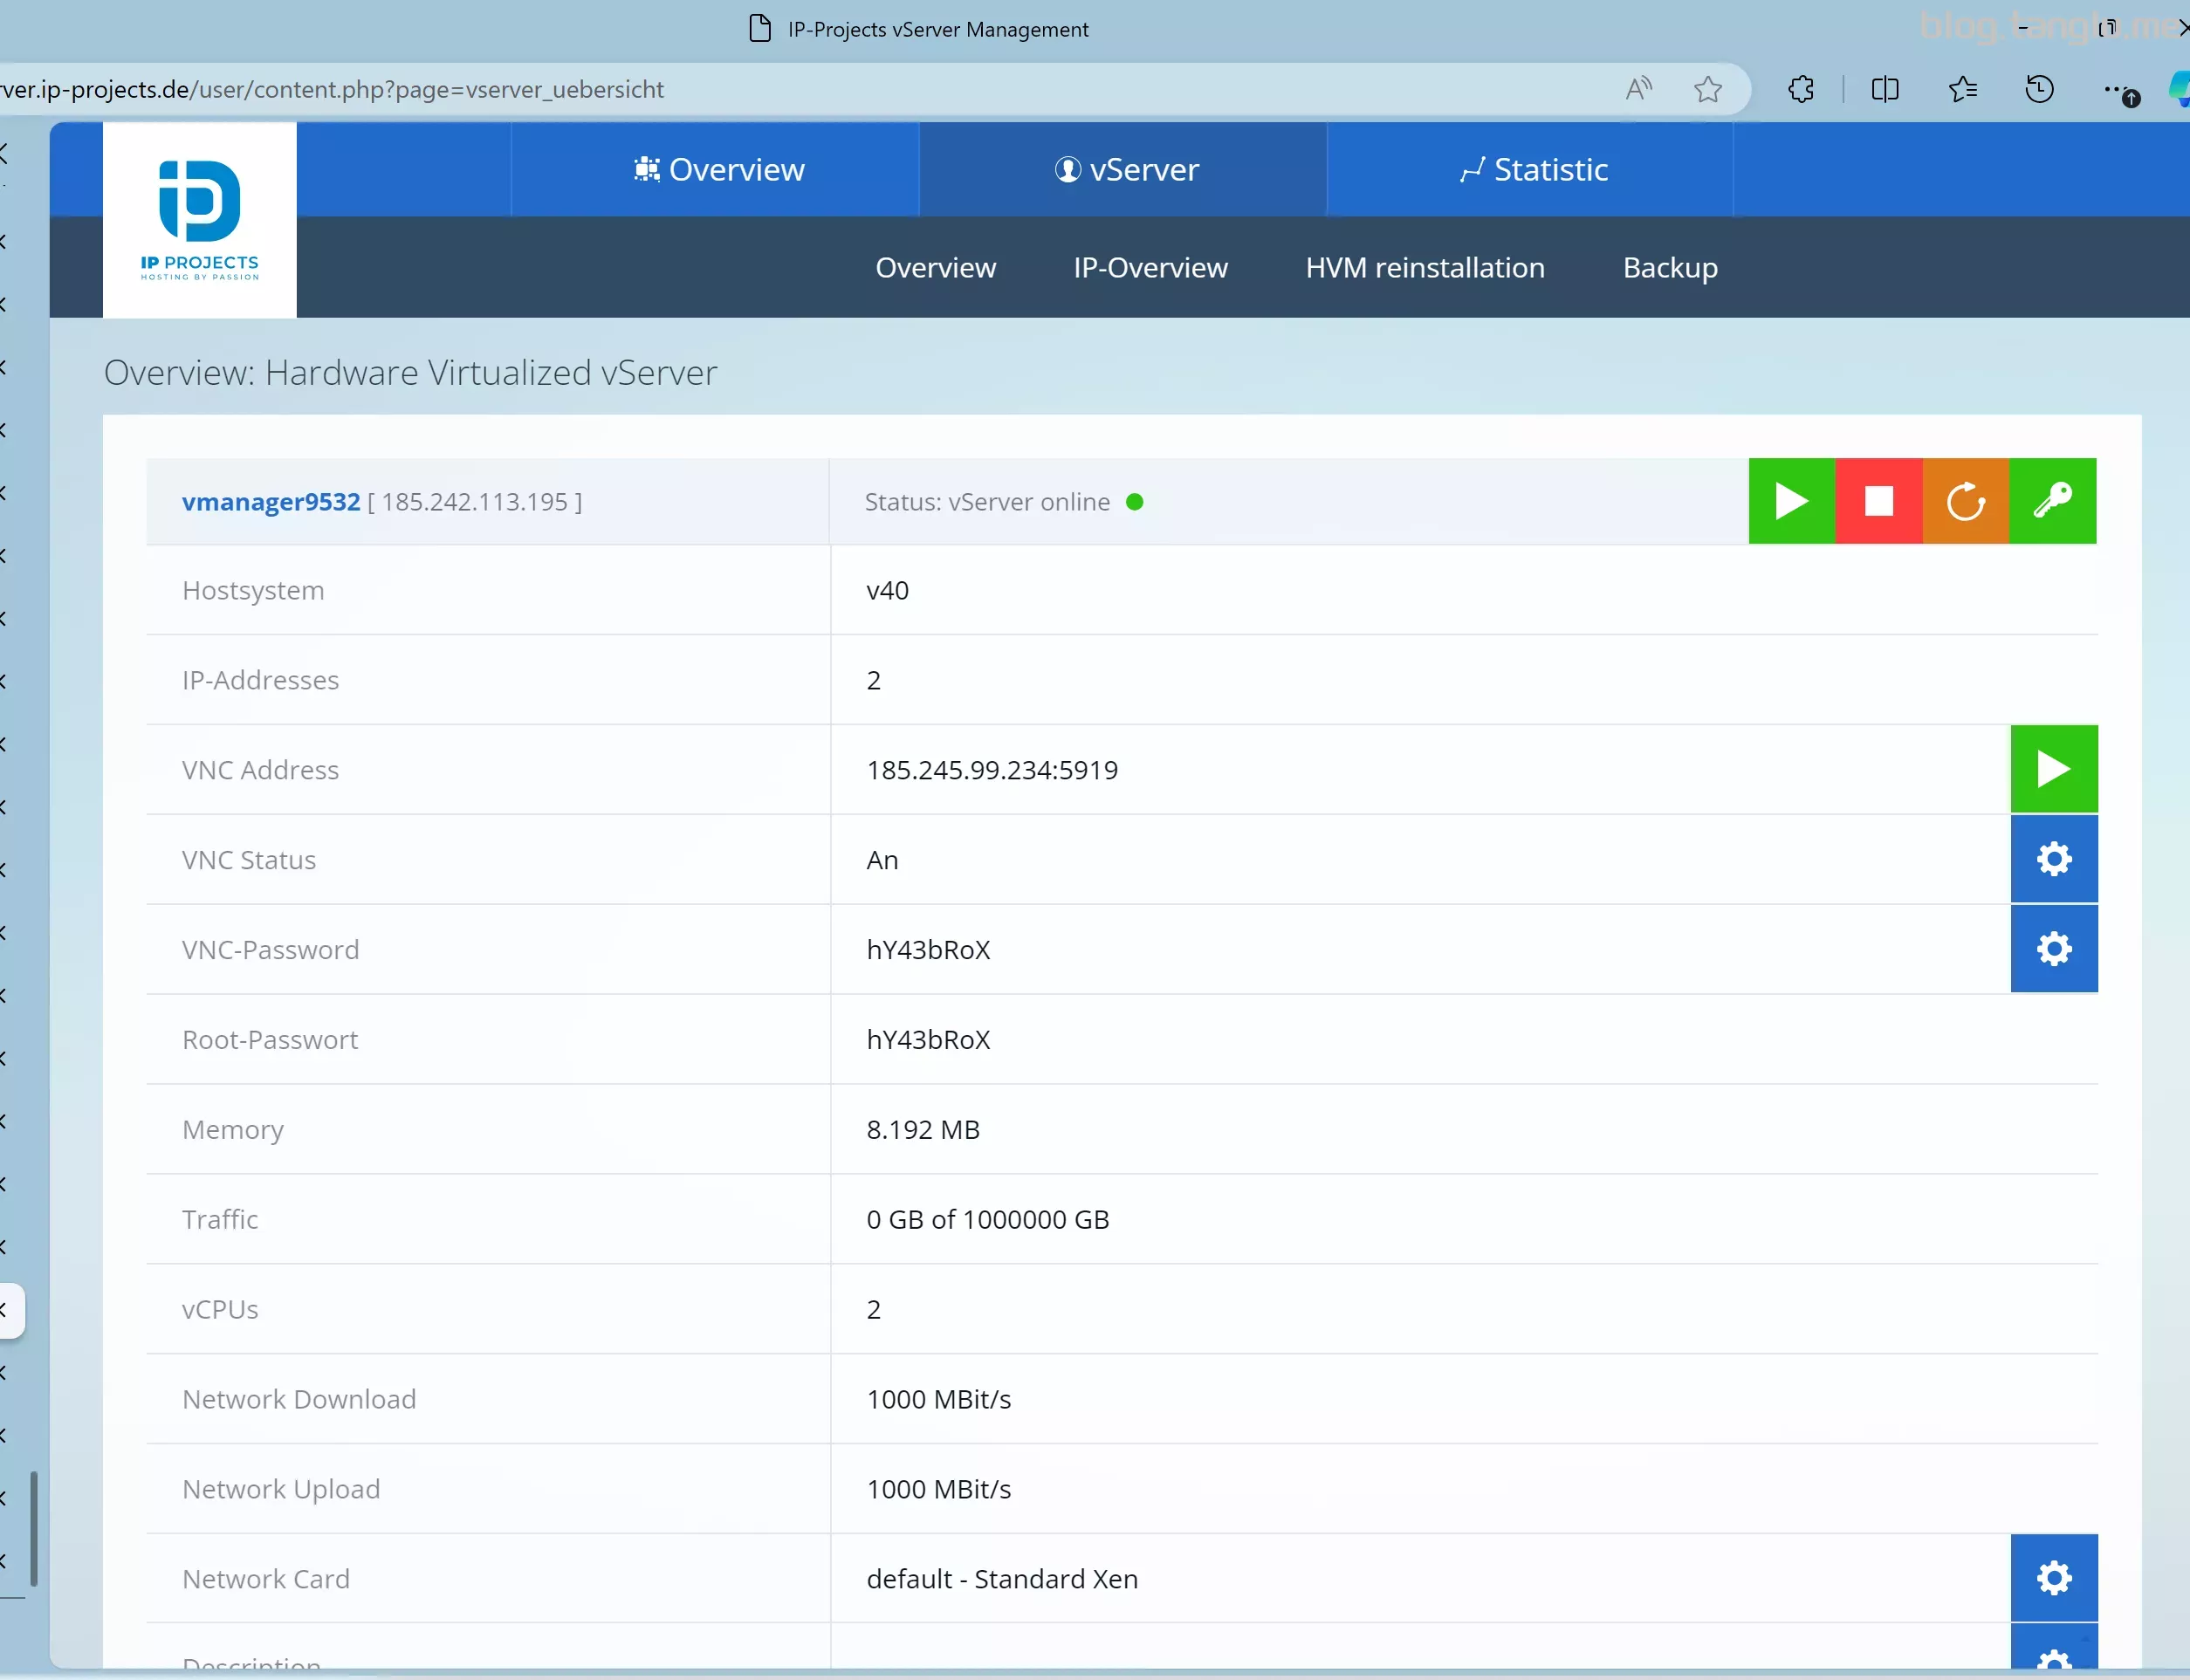Image resolution: width=2190 pixels, height=1680 pixels.
Task: Open VNC-Password settings gear
Action: click(x=2053, y=949)
